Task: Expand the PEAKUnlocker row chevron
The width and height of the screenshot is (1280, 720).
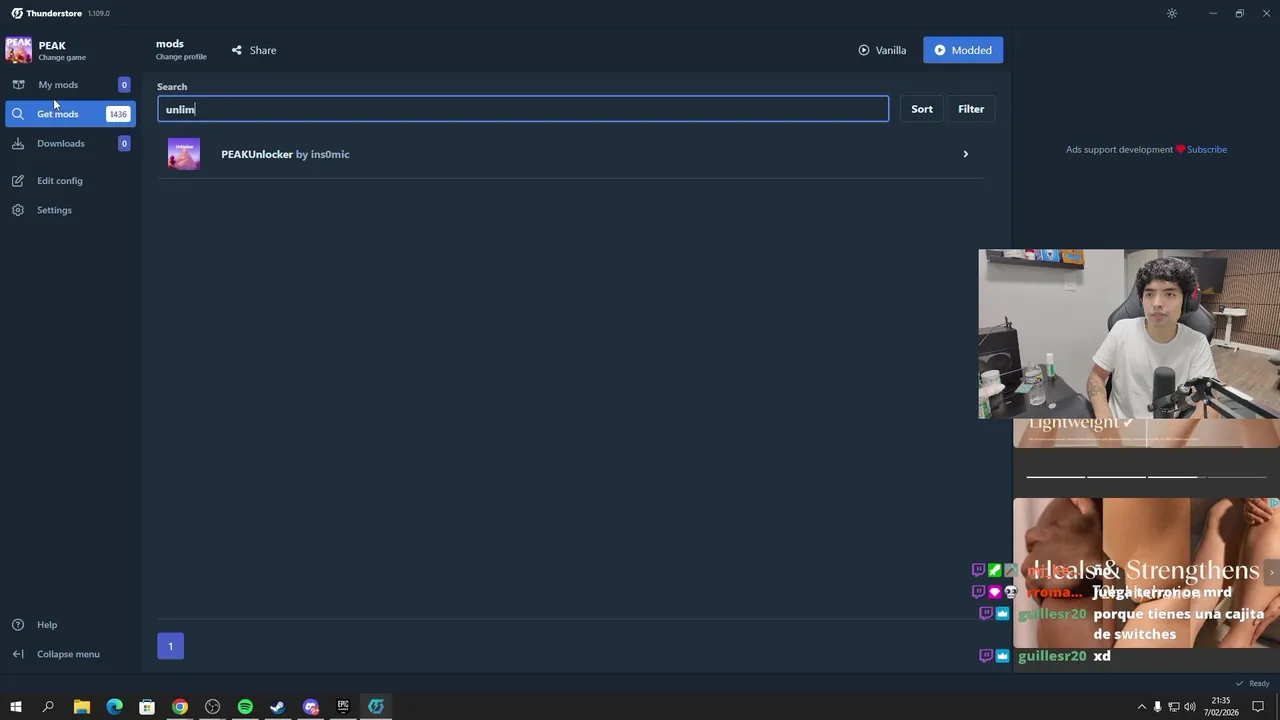Action: pos(965,154)
